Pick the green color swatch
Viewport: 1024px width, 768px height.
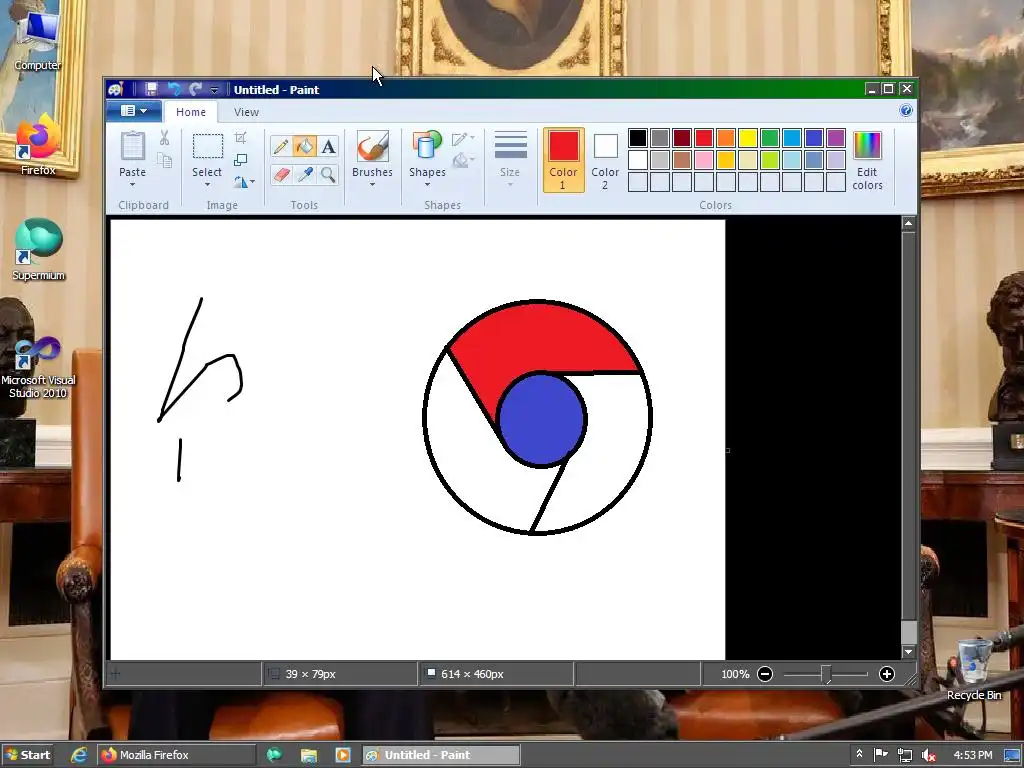point(770,138)
